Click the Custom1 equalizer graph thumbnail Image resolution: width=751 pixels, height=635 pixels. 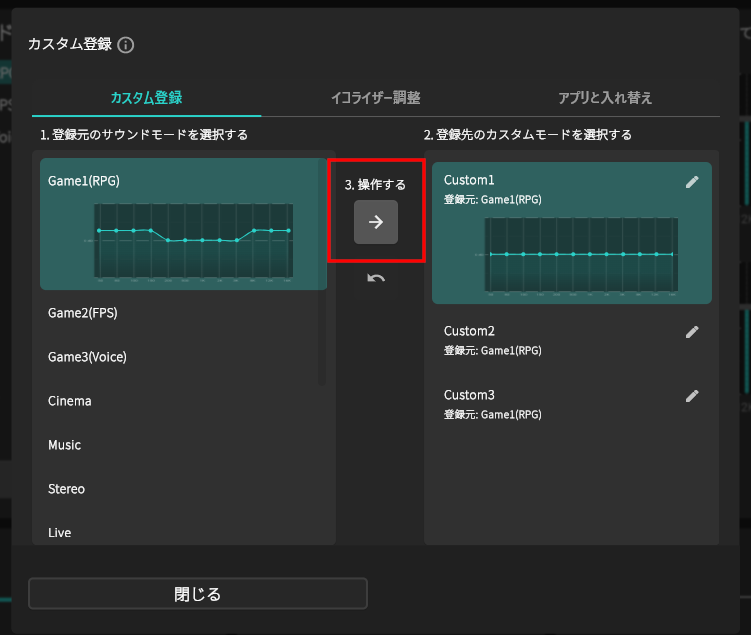click(580, 257)
